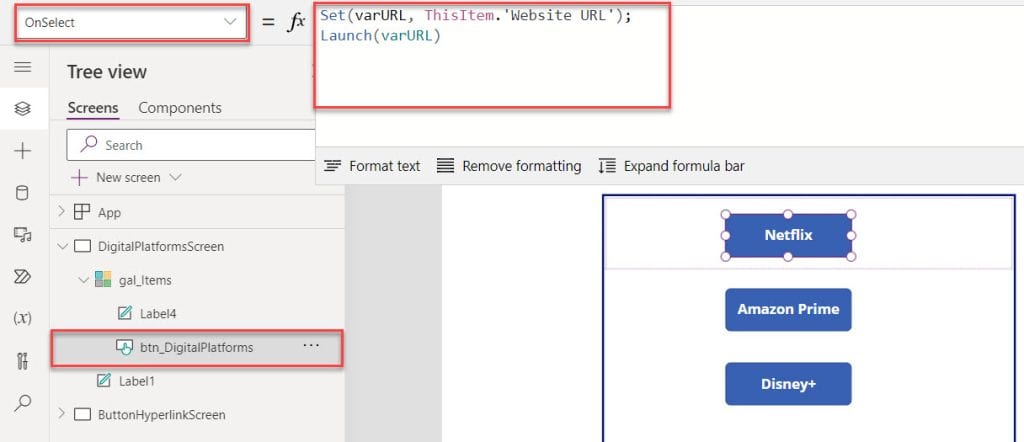The image size is (1024, 442).
Task: Collapse the gal_Items gallery node
Action: tap(84, 280)
